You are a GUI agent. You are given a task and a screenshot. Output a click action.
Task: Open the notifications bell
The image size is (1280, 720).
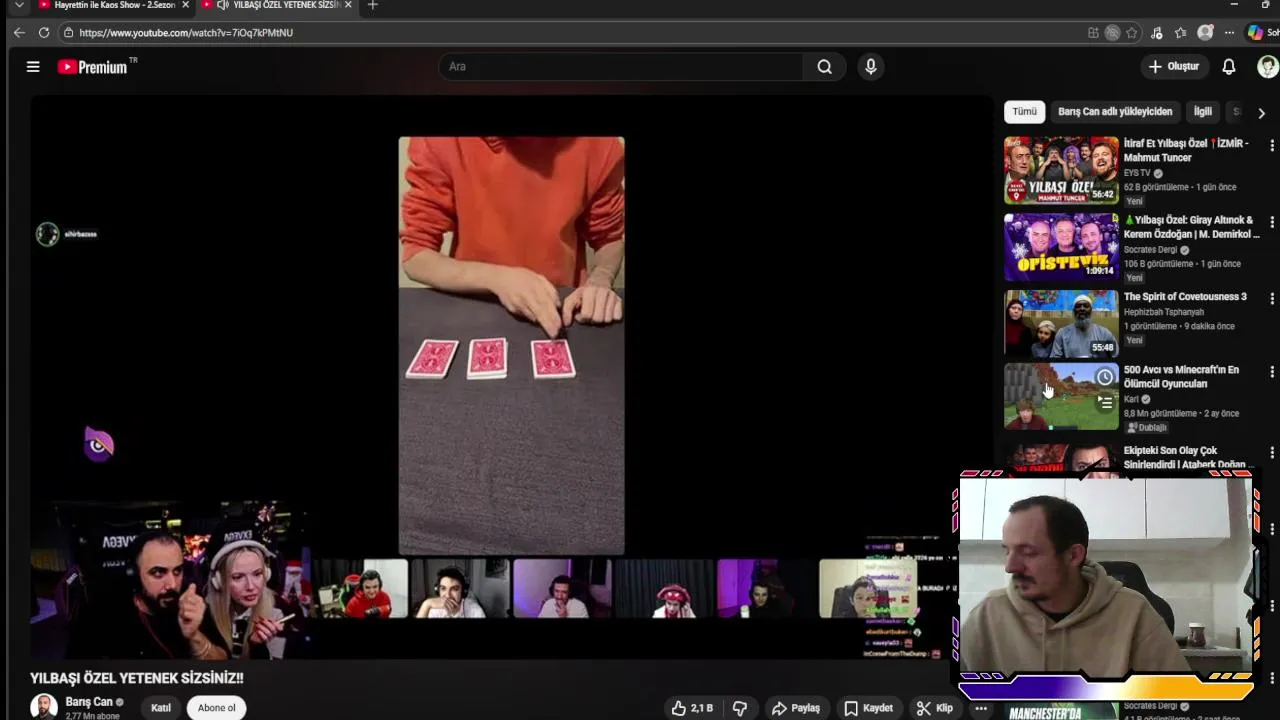point(1229,67)
